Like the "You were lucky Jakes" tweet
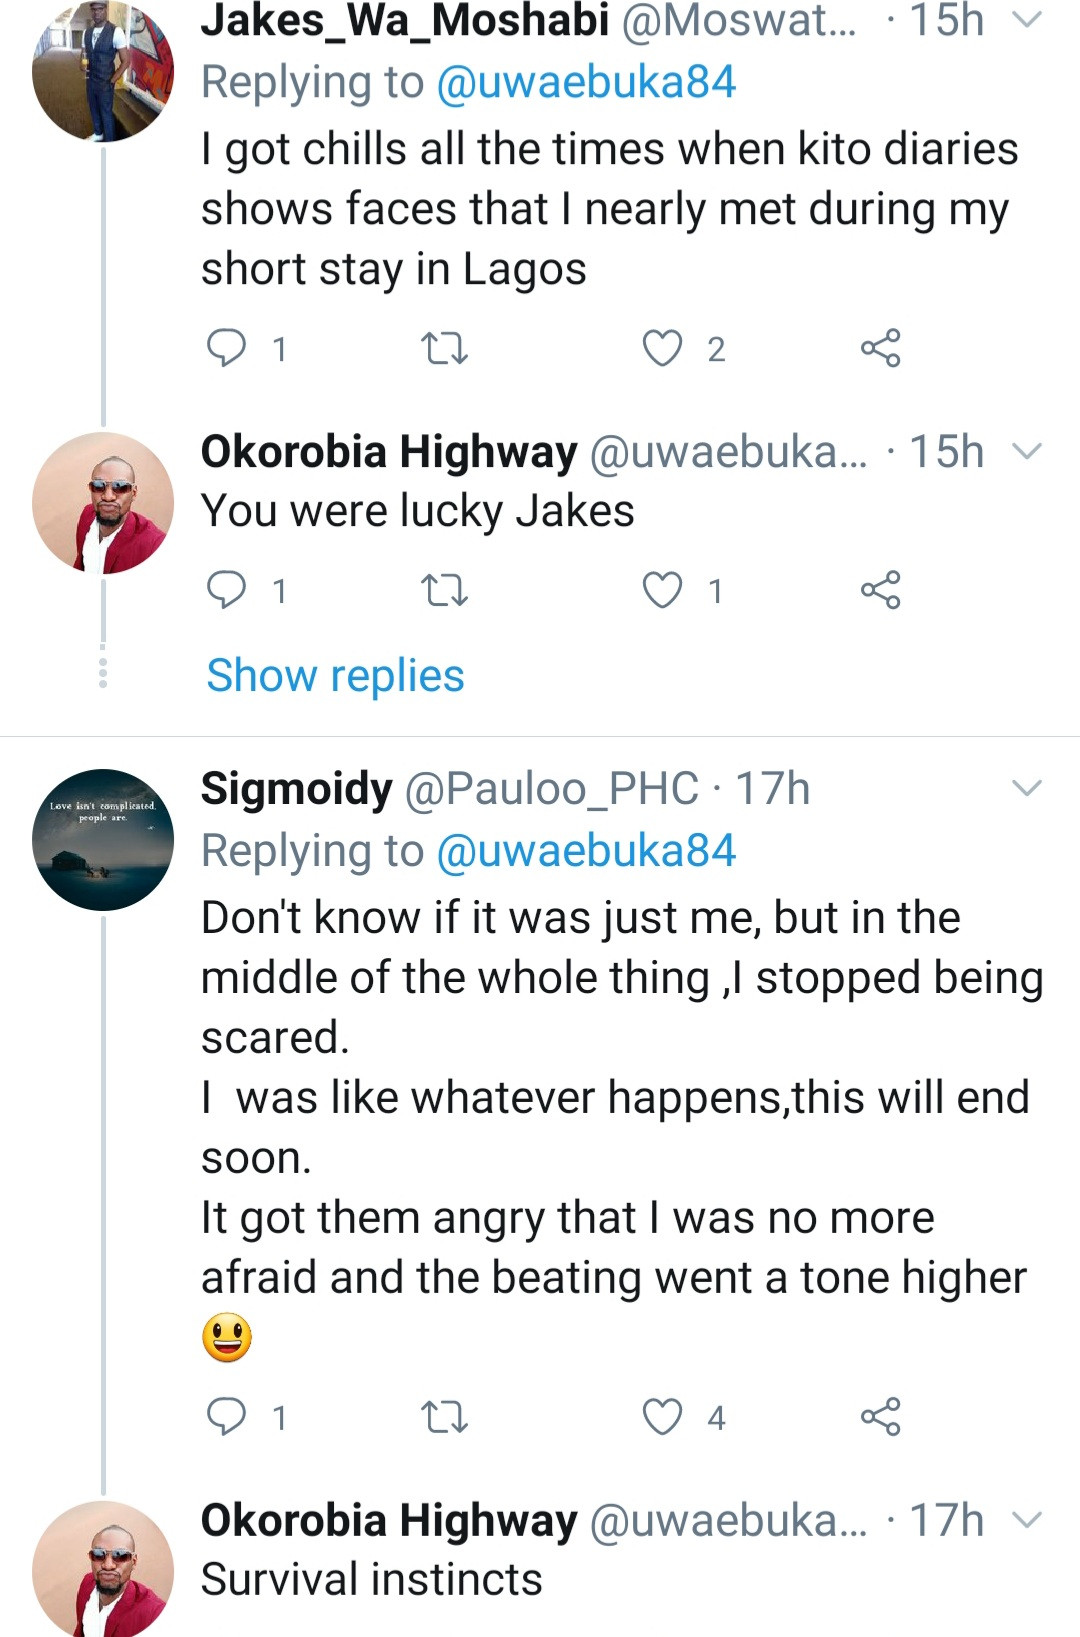Image resolution: width=1080 pixels, height=1637 pixels. pyautogui.click(x=662, y=590)
